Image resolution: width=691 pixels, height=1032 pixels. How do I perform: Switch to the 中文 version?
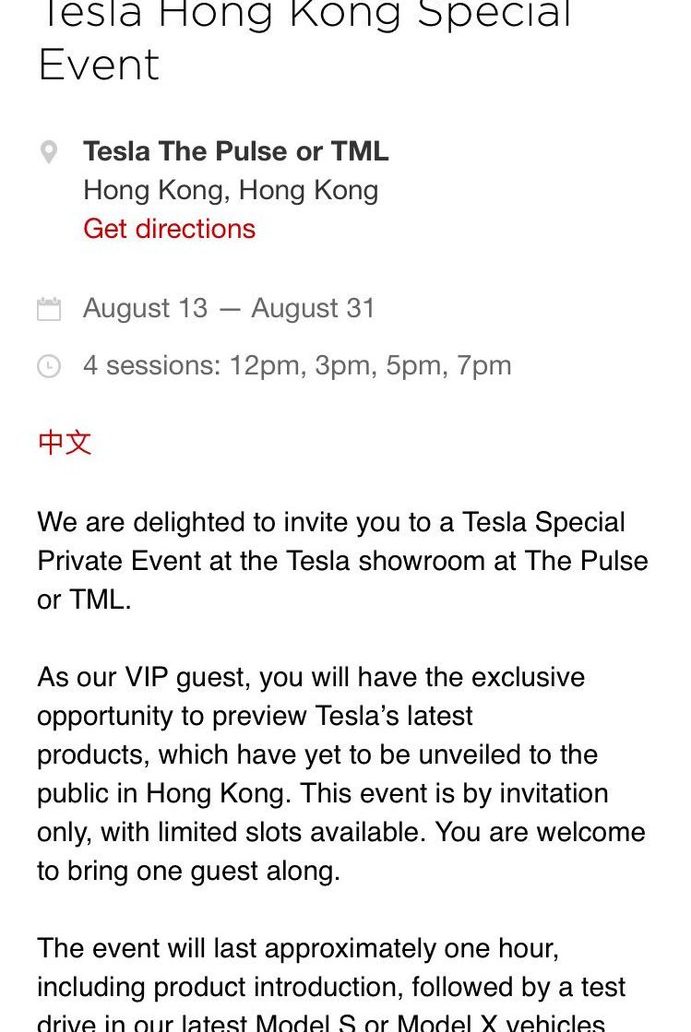[x=64, y=442]
